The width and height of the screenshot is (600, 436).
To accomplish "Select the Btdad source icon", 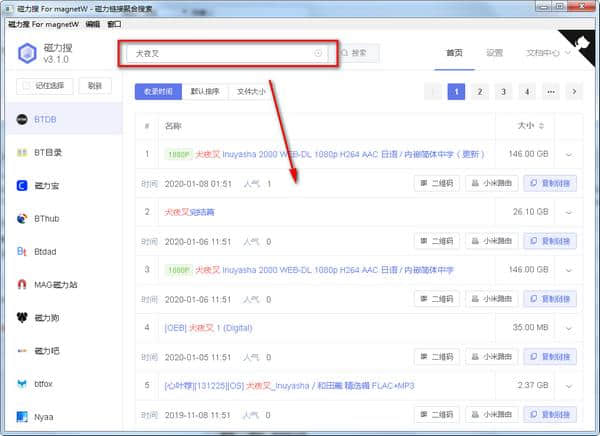I will (23, 251).
